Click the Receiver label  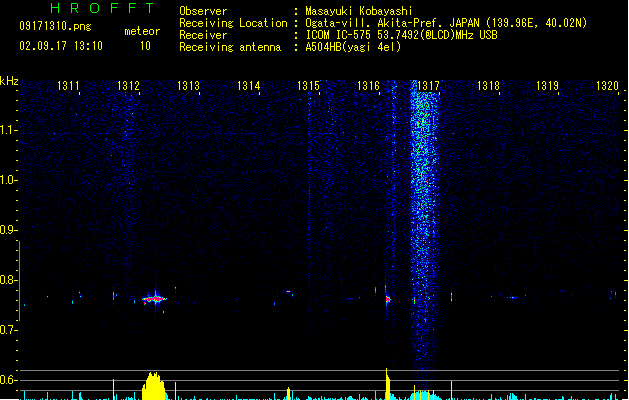click(203, 35)
